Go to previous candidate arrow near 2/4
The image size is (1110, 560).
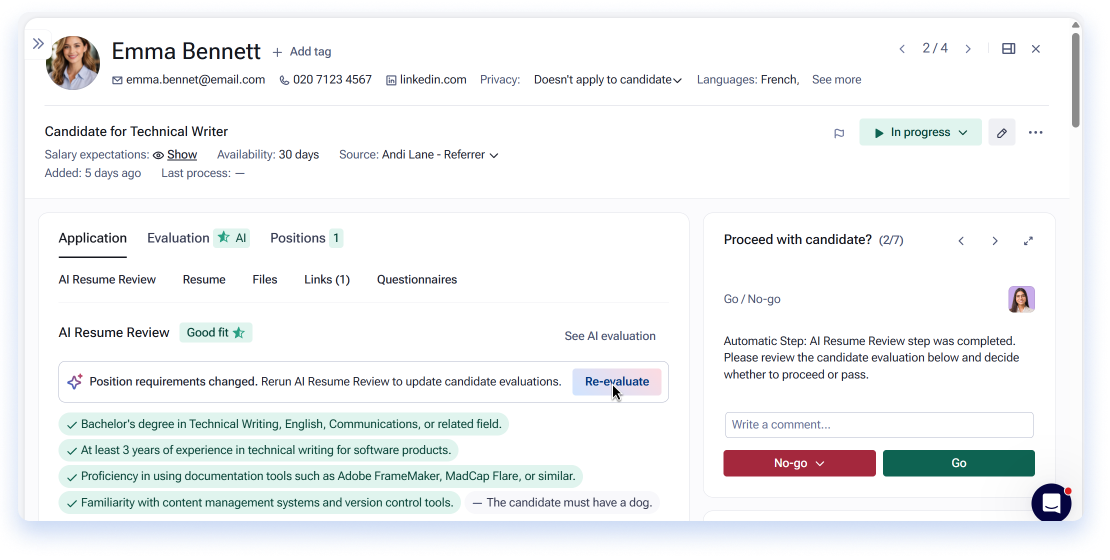pos(902,49)
